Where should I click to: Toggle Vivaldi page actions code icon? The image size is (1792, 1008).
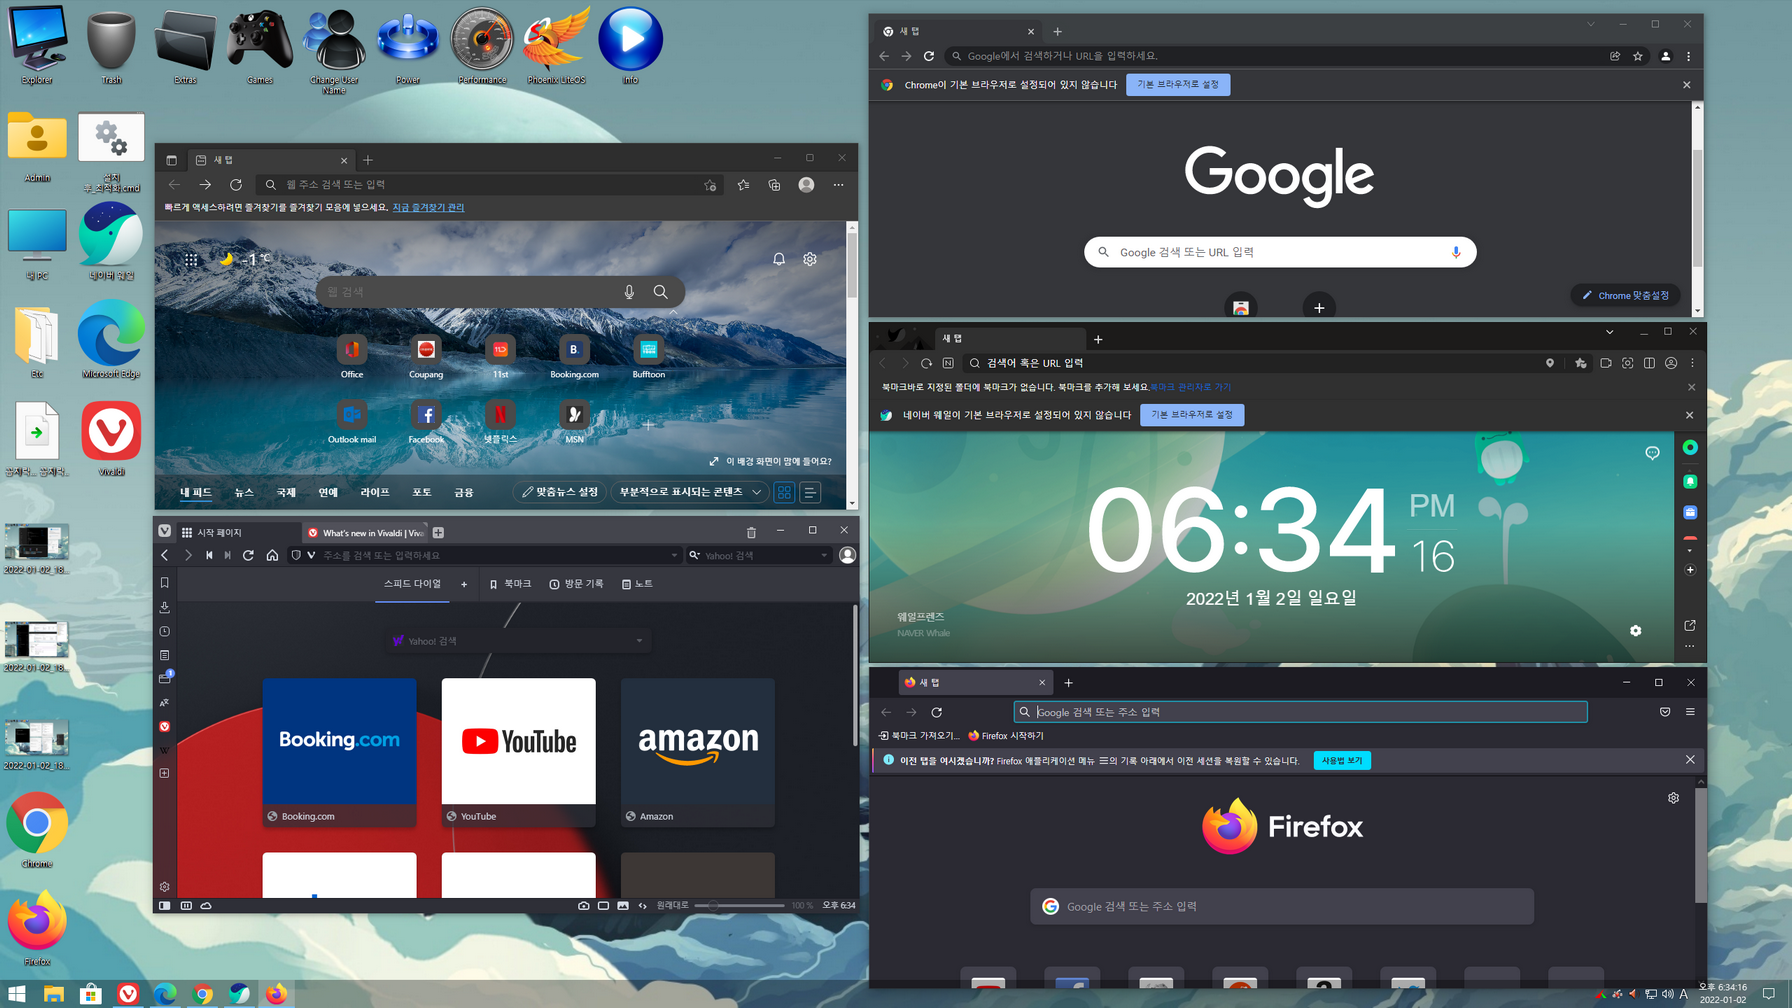tap(643, 905)
